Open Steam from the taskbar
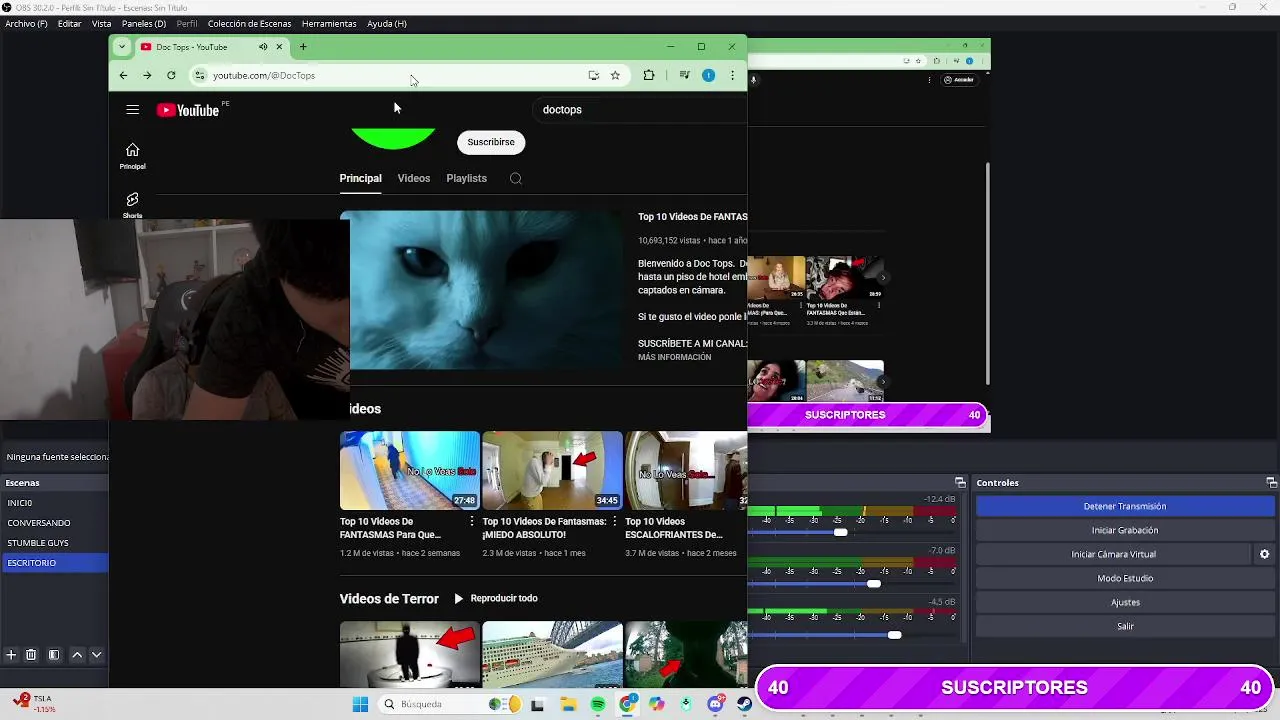 (744, 704)
